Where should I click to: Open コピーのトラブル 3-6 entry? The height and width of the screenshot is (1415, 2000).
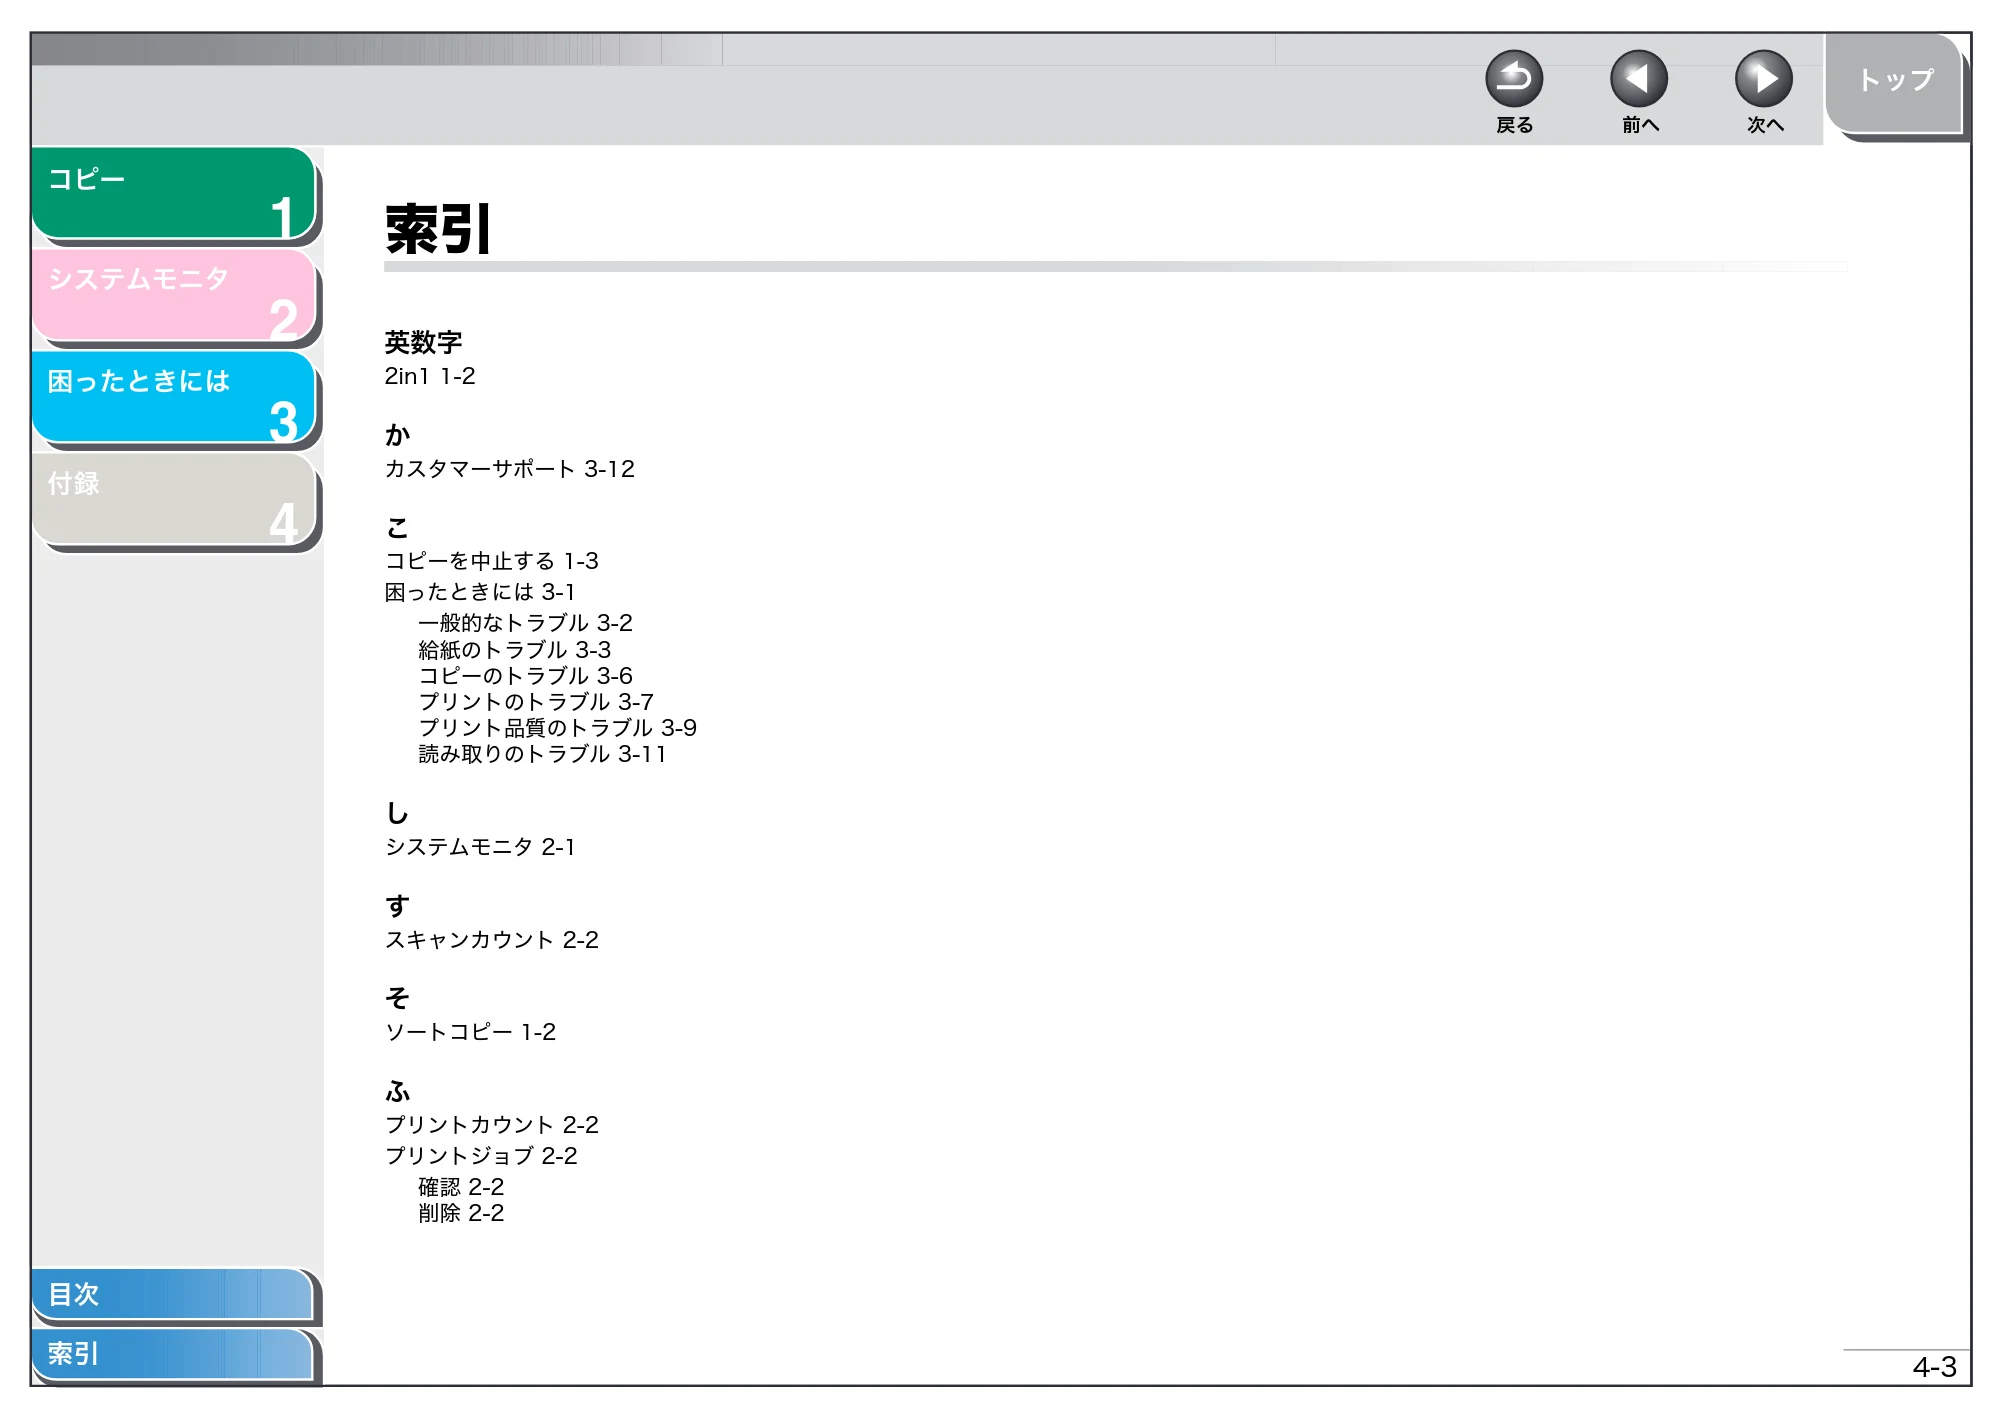(x=525, y=676)
